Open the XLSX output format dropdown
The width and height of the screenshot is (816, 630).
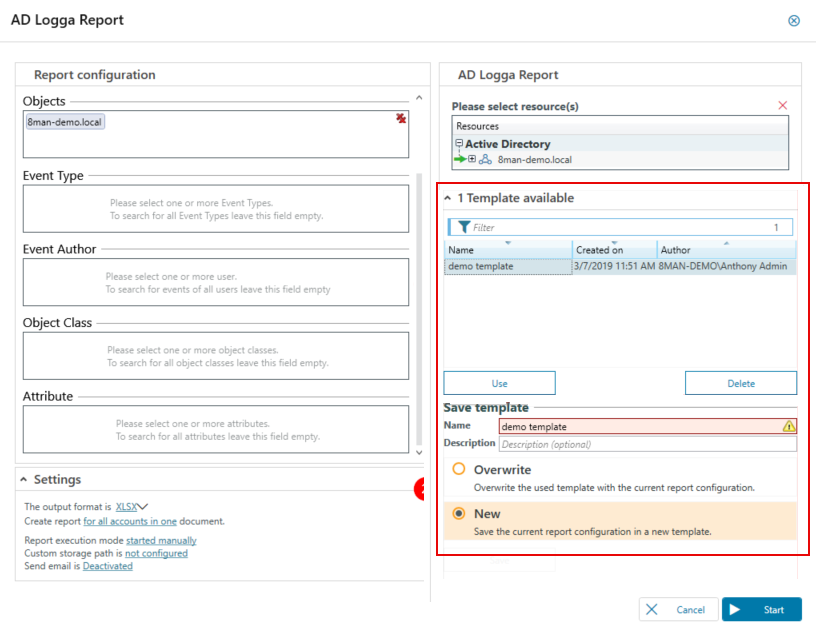(x=132, y=507)
